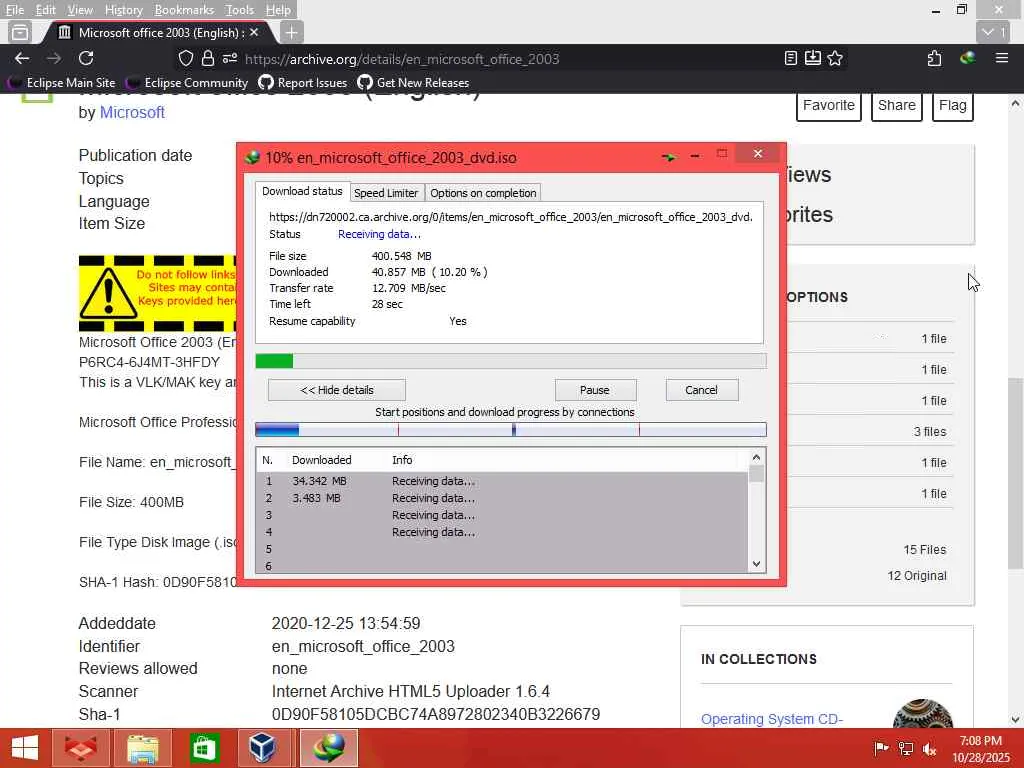Click the 15 Files link
This screenshot has width=1024, height=768.
925,550
